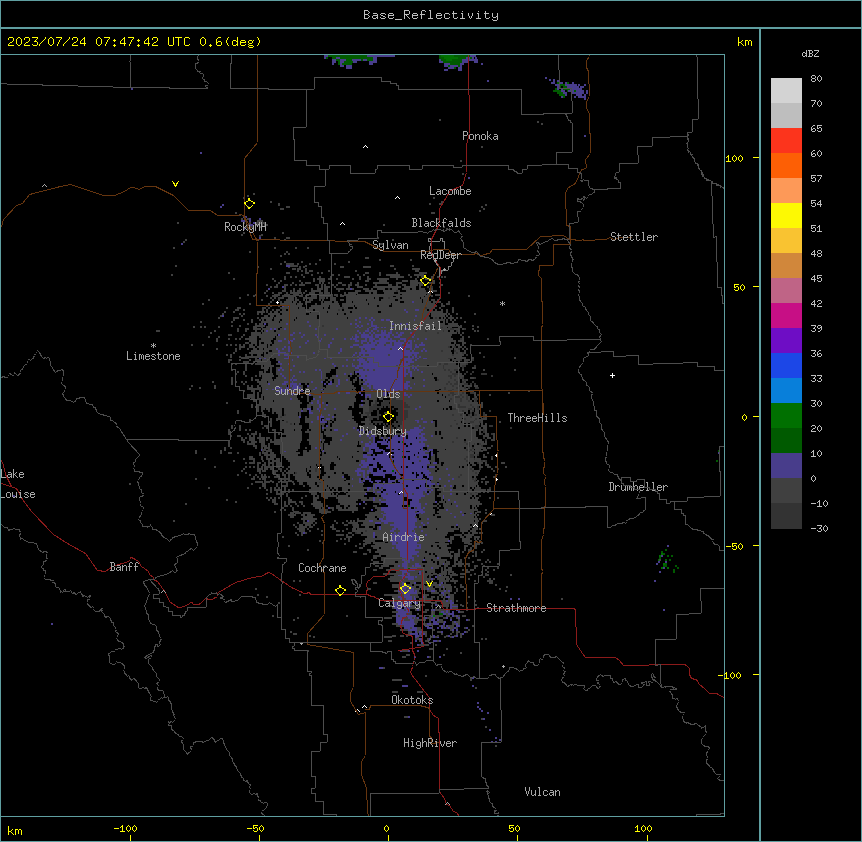Select the 30 dBZ green color swatch
This screenshot has width=862, height=842.
coord(786,416)
